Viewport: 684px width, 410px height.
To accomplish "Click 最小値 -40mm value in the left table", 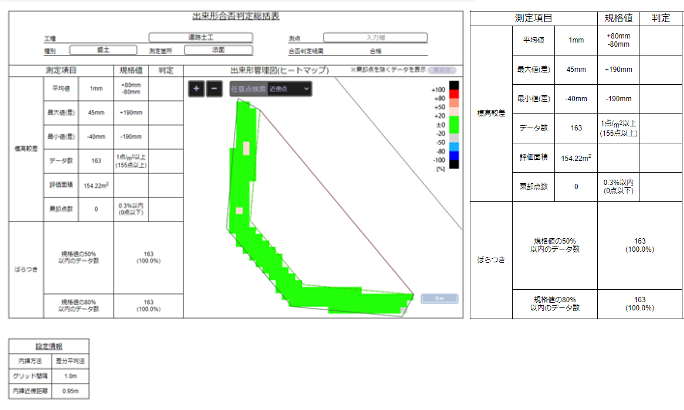I will pos(96,137).
